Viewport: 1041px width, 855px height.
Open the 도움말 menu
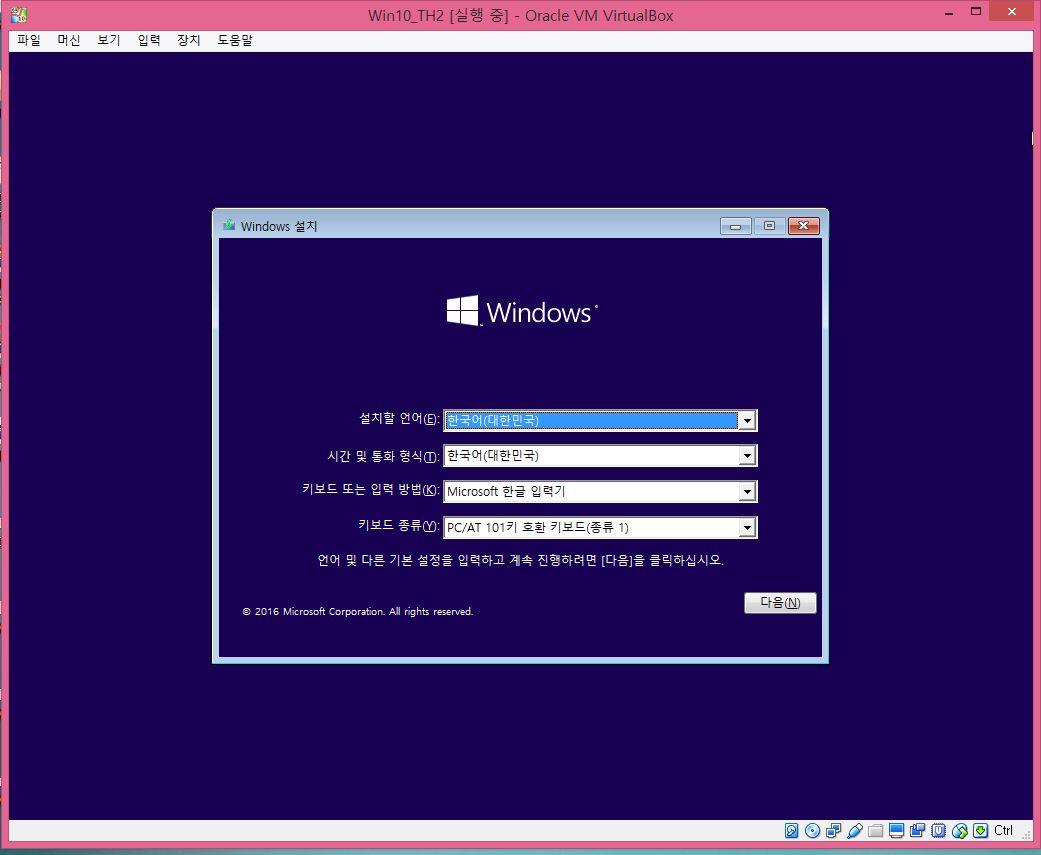(x=235, y=40)
